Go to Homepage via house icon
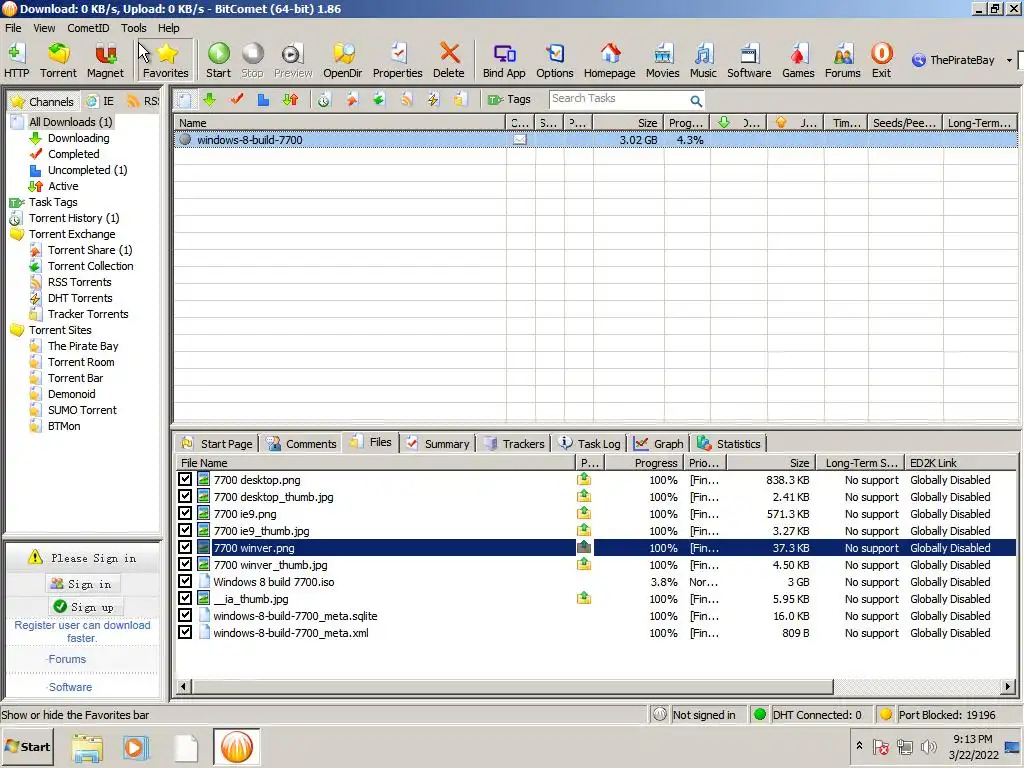The image size is (1024, 768). [x=610, y=60]
